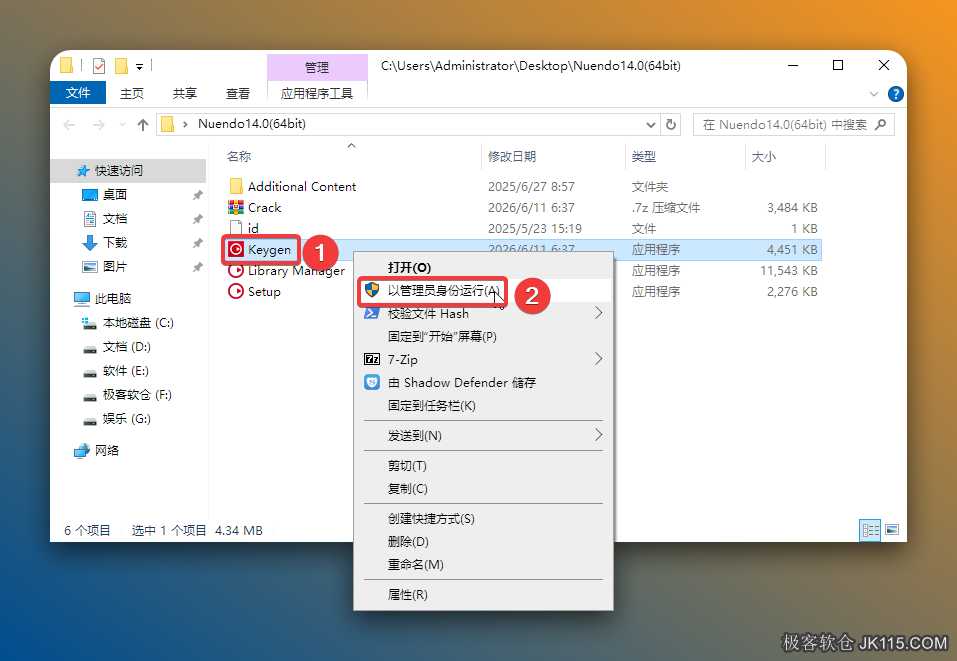Open the 文件 ribbon tab
The image size is (957, 661).
(x=78, y=93)
